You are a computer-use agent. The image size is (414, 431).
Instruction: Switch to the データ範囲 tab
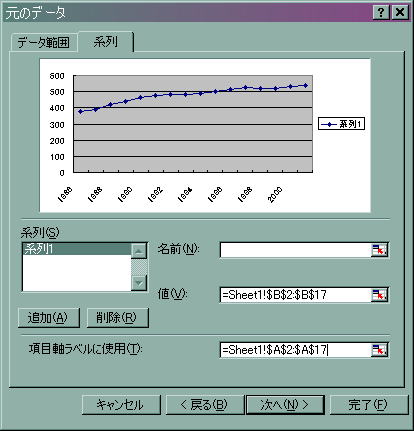44,43
